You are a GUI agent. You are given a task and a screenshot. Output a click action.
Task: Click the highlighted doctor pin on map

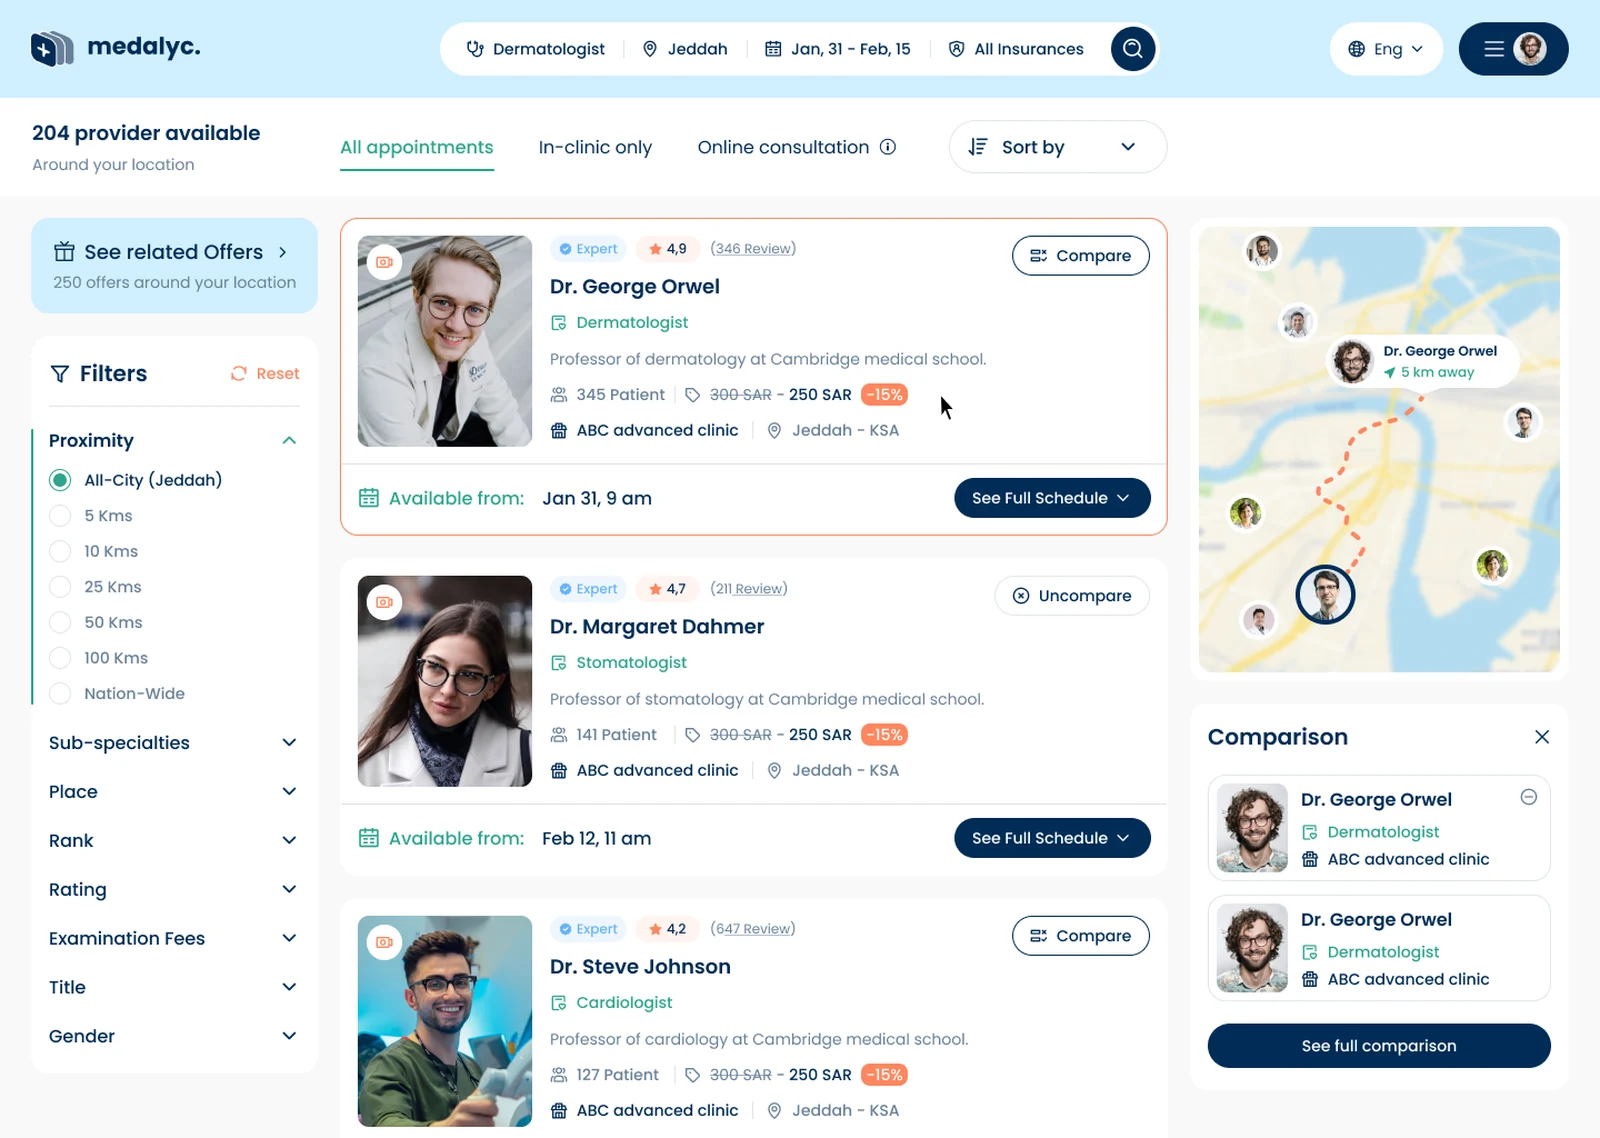1325,594
